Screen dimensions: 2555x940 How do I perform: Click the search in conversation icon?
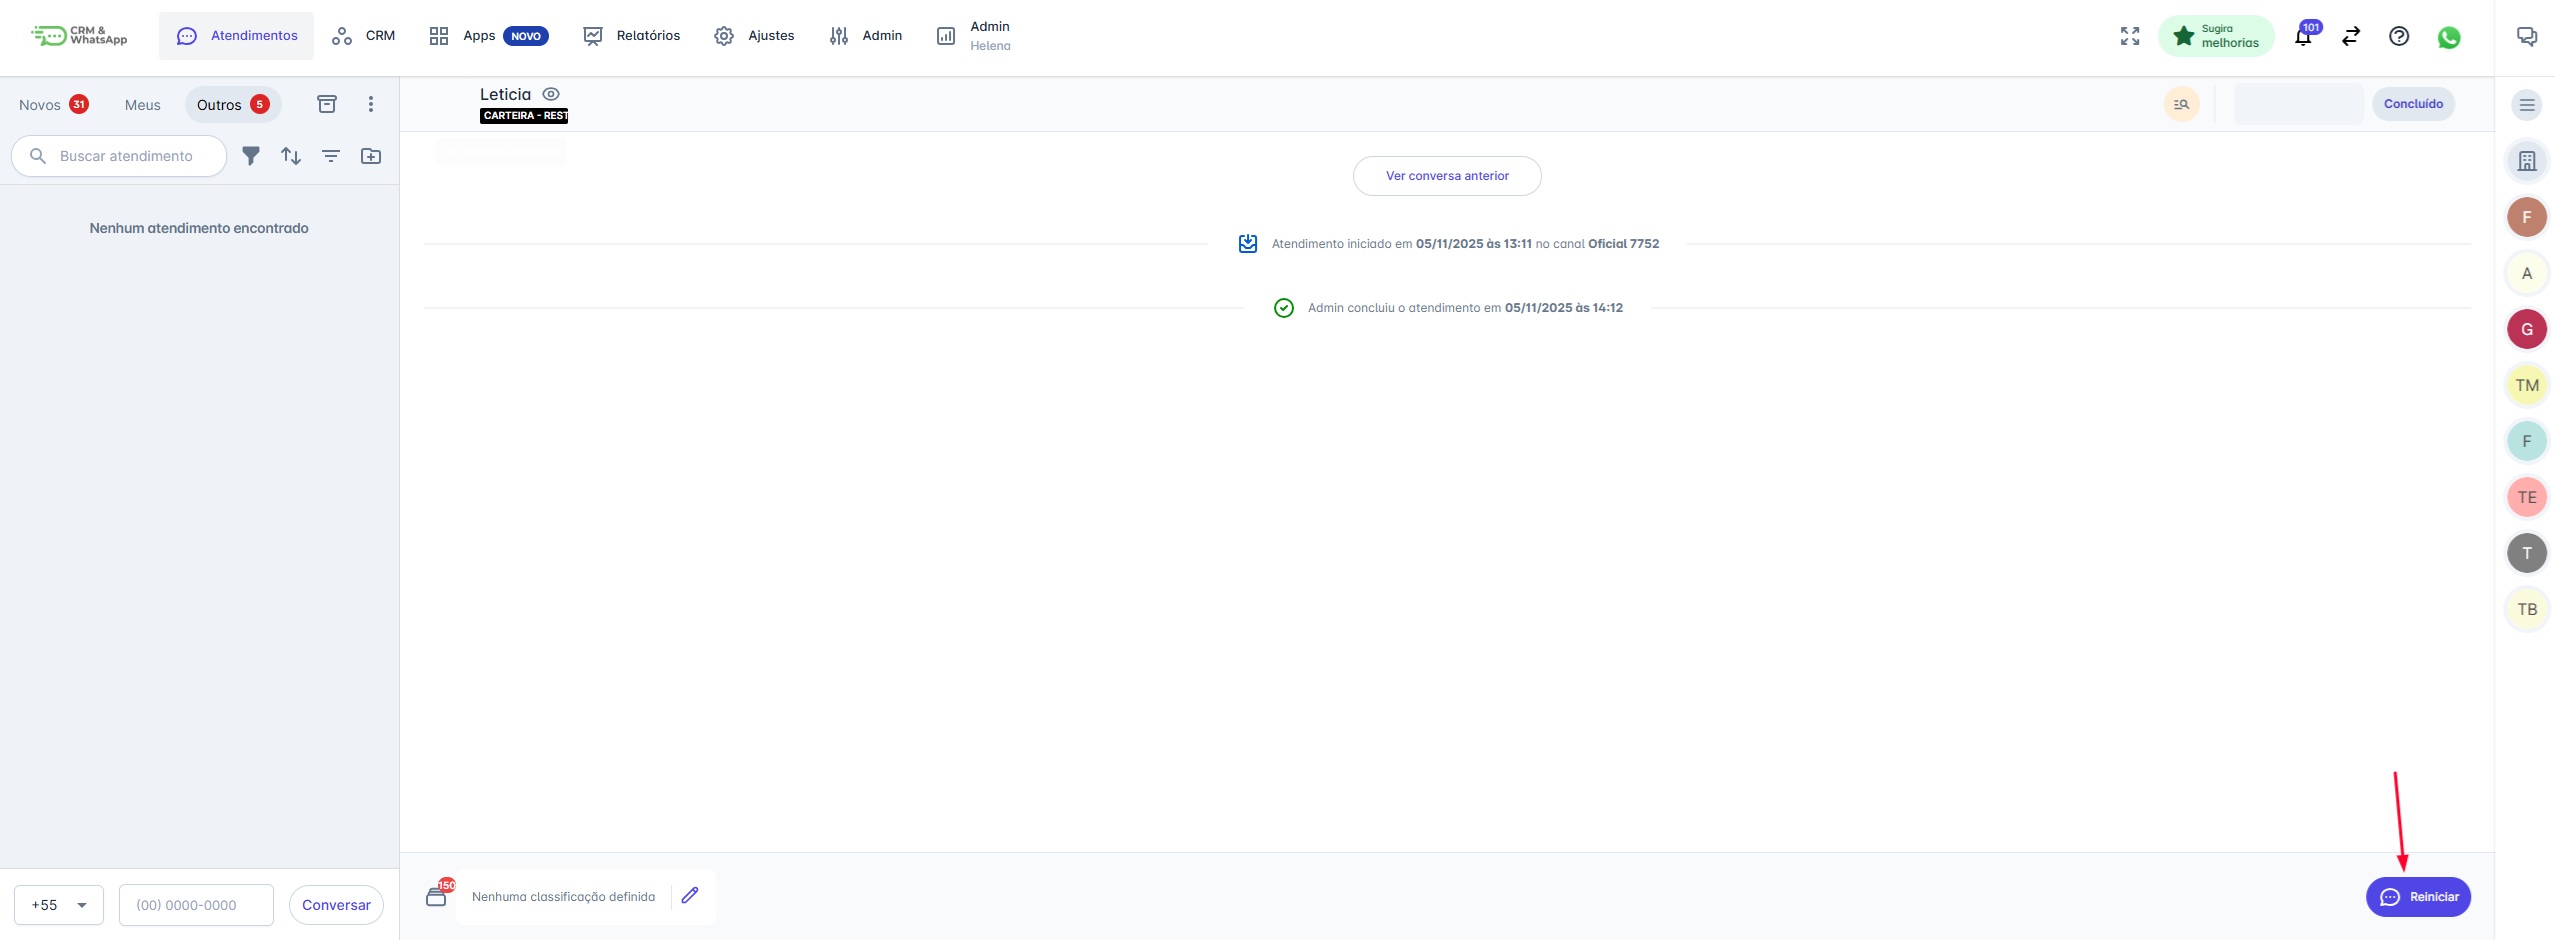pos(2181,104)
